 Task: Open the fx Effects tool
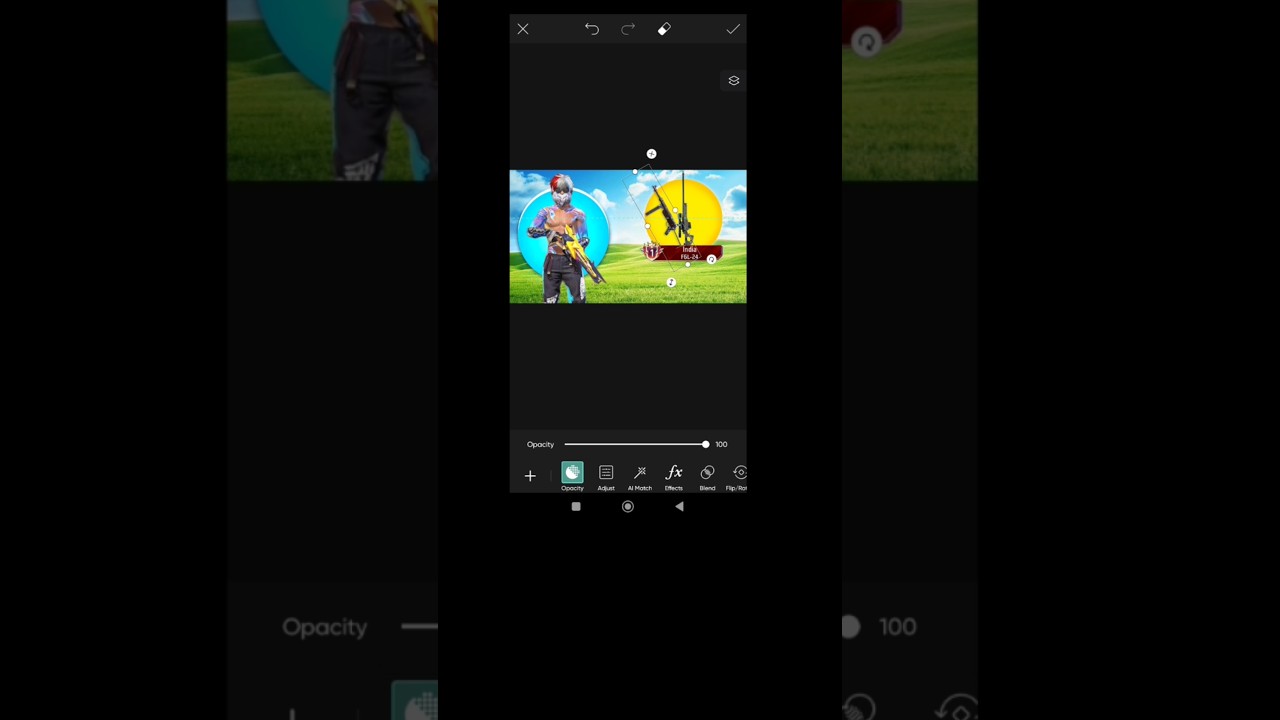pyautogui.click(x=674, y=476)
